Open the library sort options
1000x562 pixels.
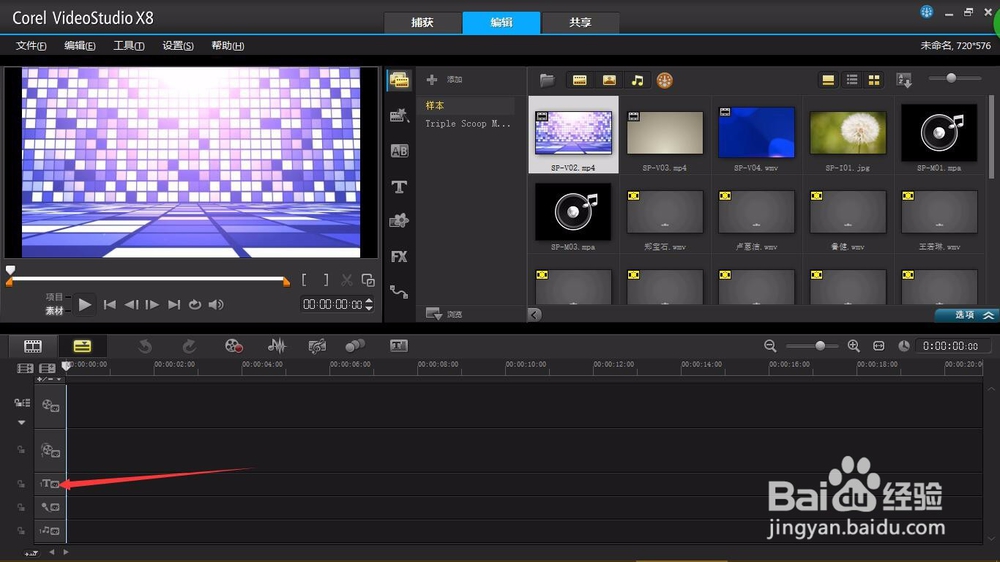[904, 80]
